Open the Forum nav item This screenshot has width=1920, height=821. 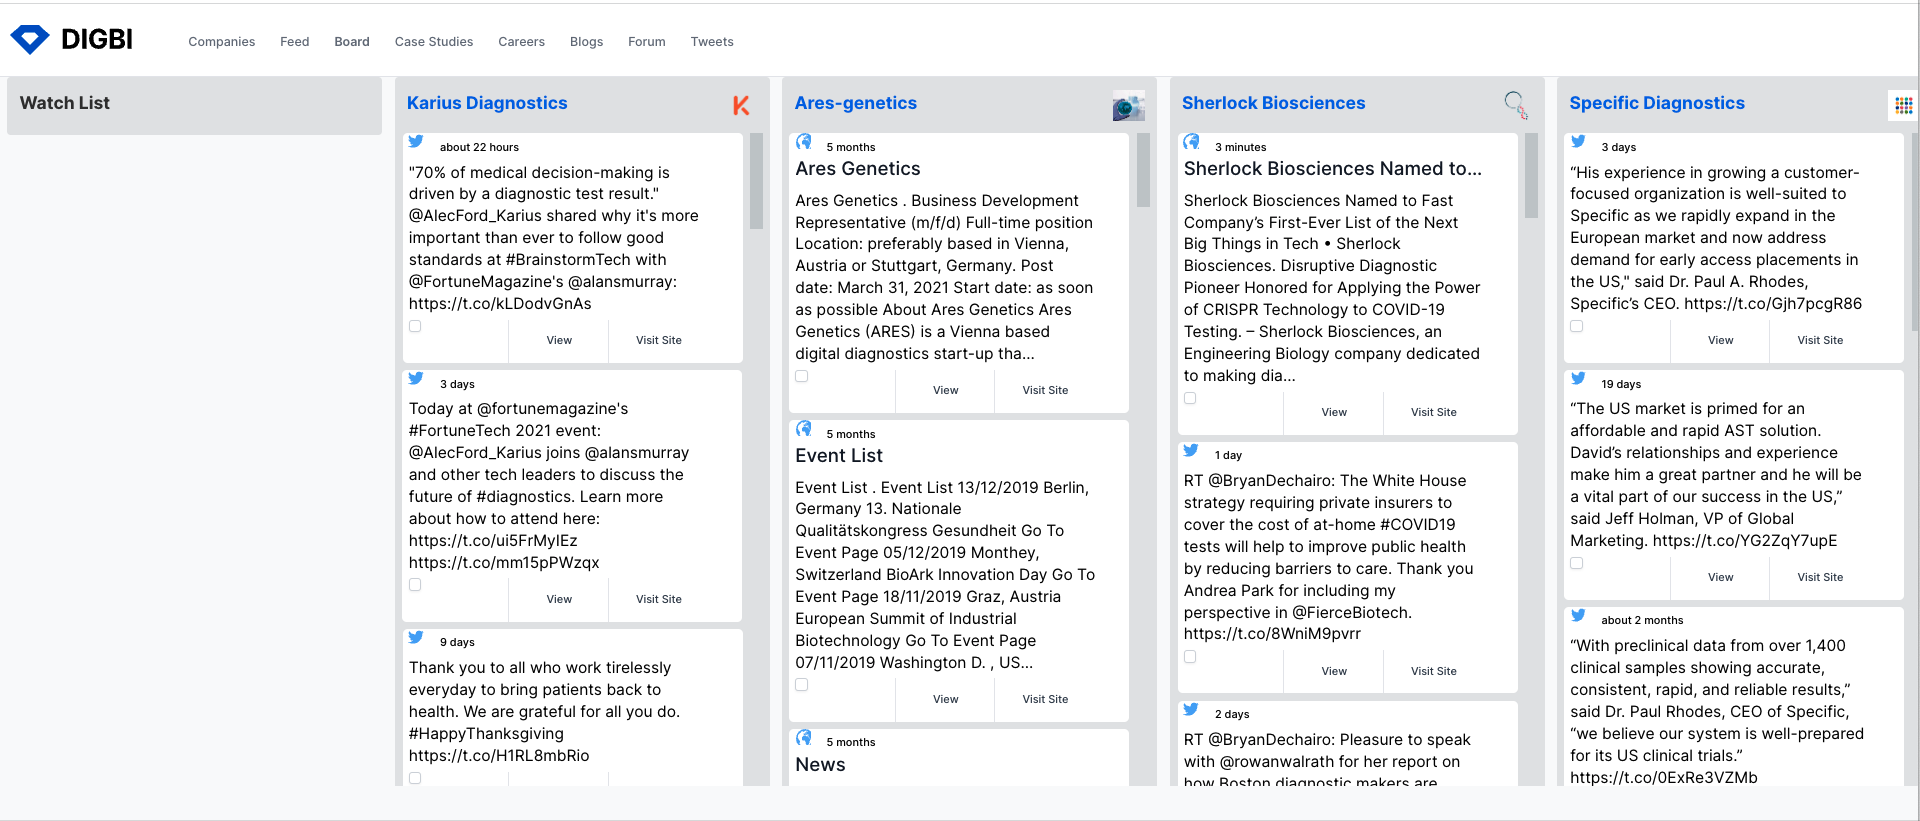pos(647,42)
